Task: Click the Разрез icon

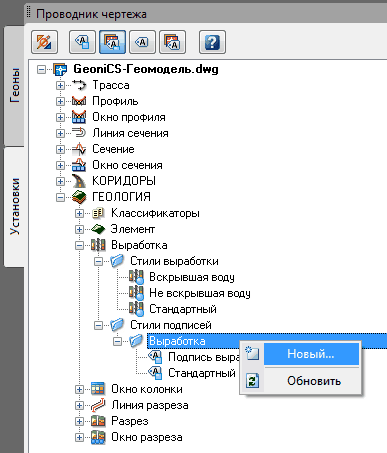Action: click(x=98, y=421)
